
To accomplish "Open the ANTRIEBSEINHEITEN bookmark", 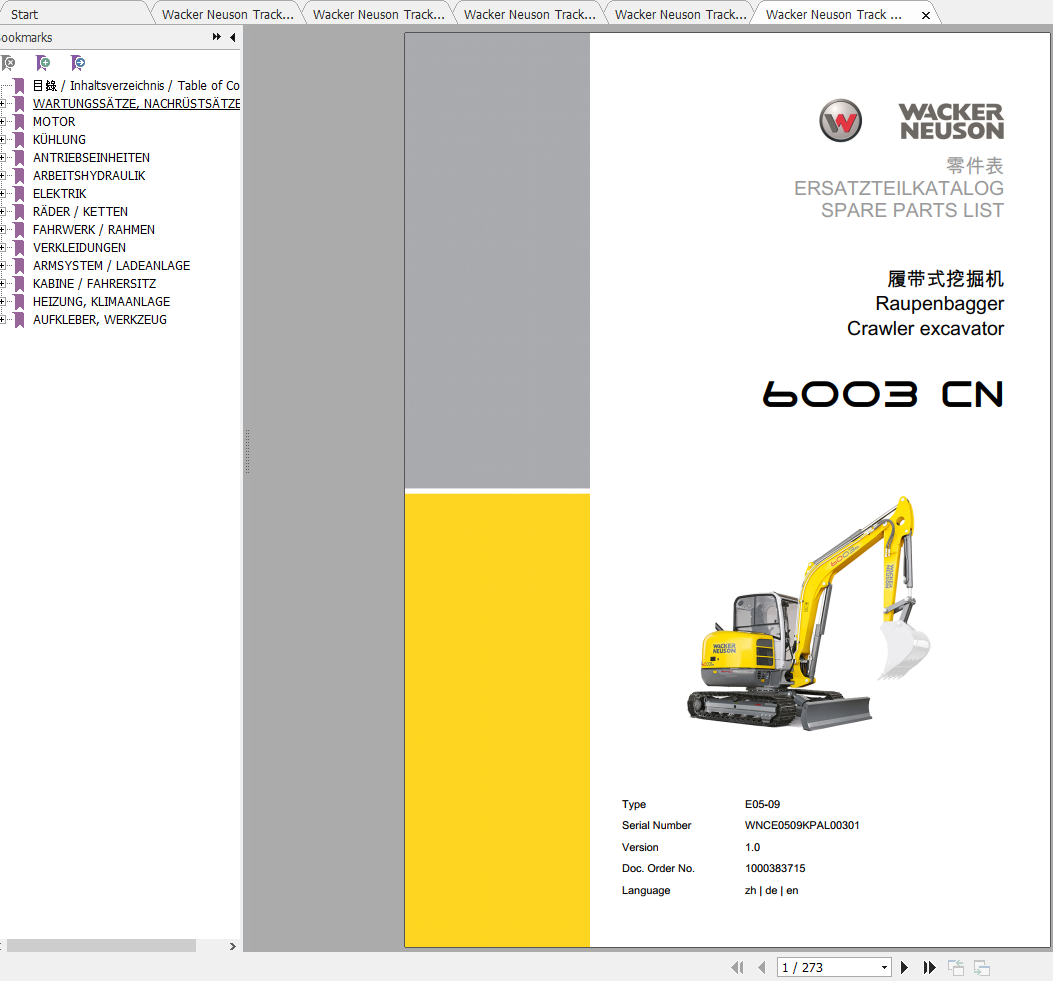I will (x=91, y=158).
